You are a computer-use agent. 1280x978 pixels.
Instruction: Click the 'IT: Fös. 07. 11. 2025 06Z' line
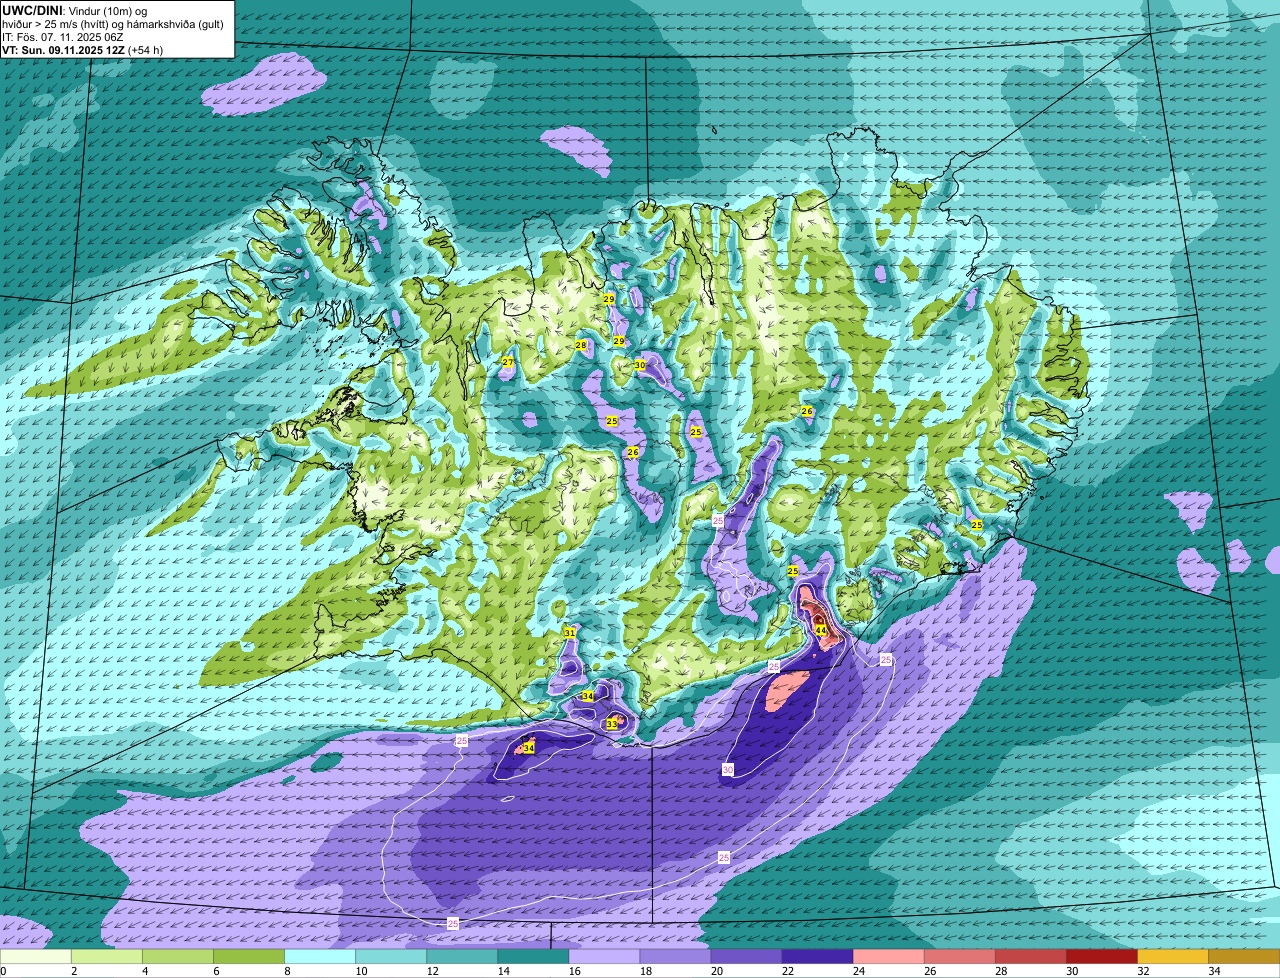[63, 37]
